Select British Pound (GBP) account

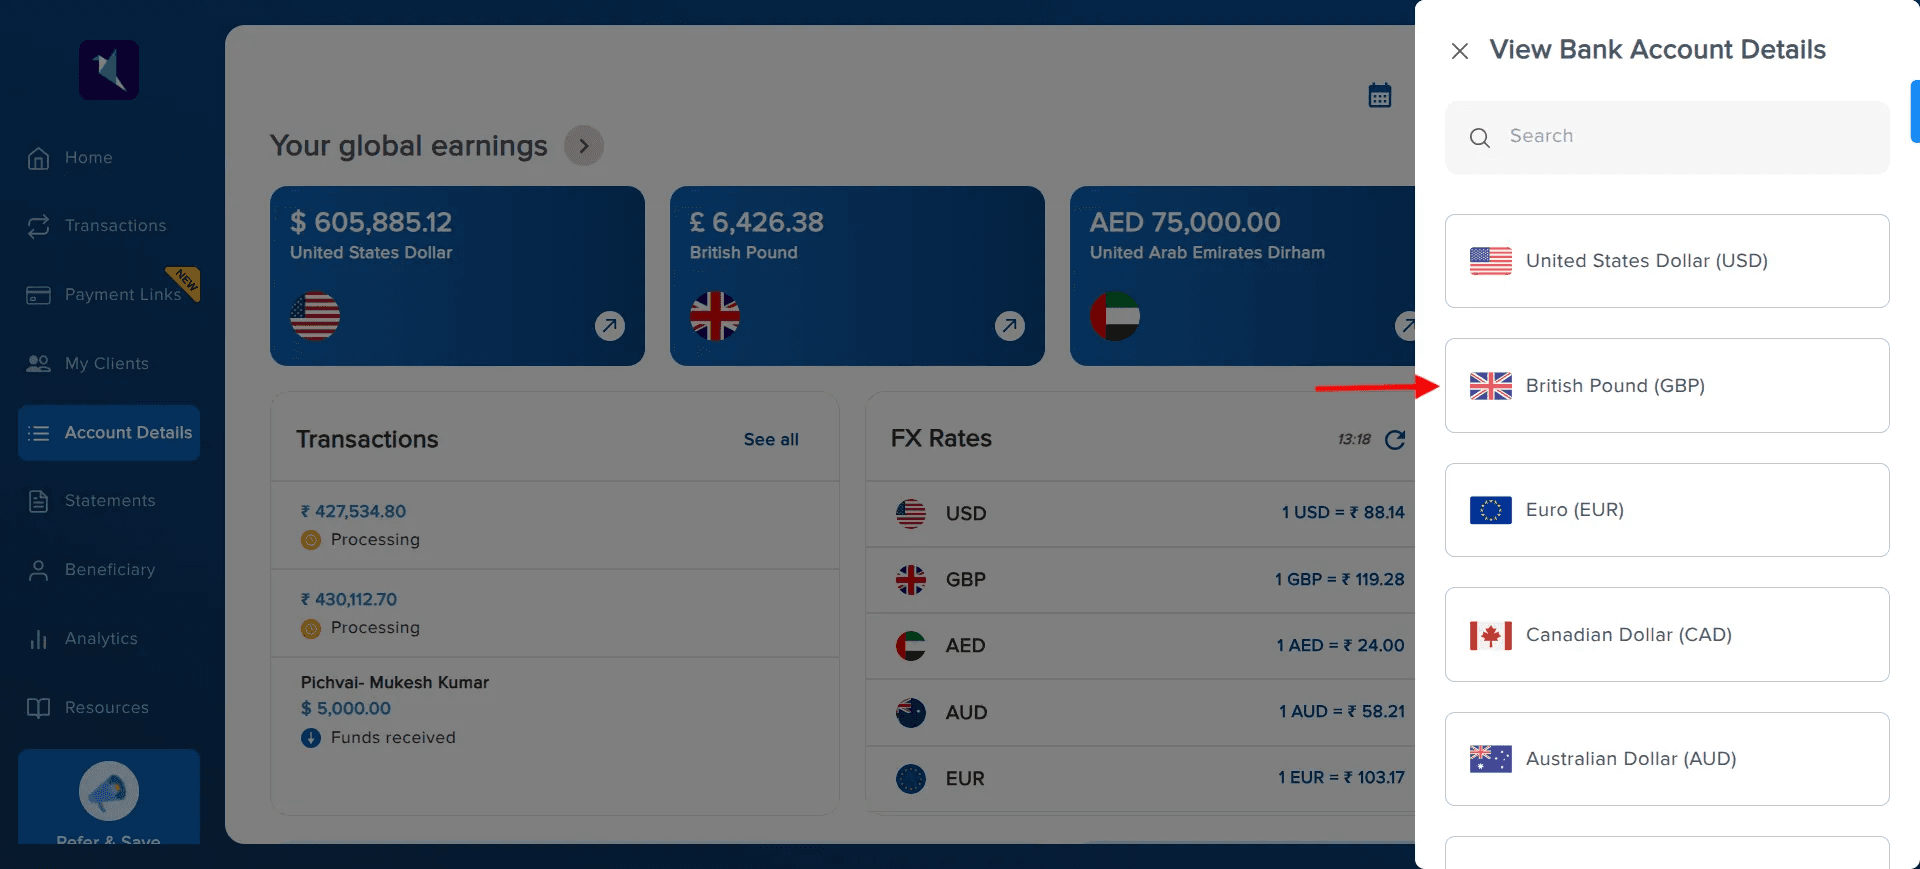pyautogui.click(x=1667, y=386)
